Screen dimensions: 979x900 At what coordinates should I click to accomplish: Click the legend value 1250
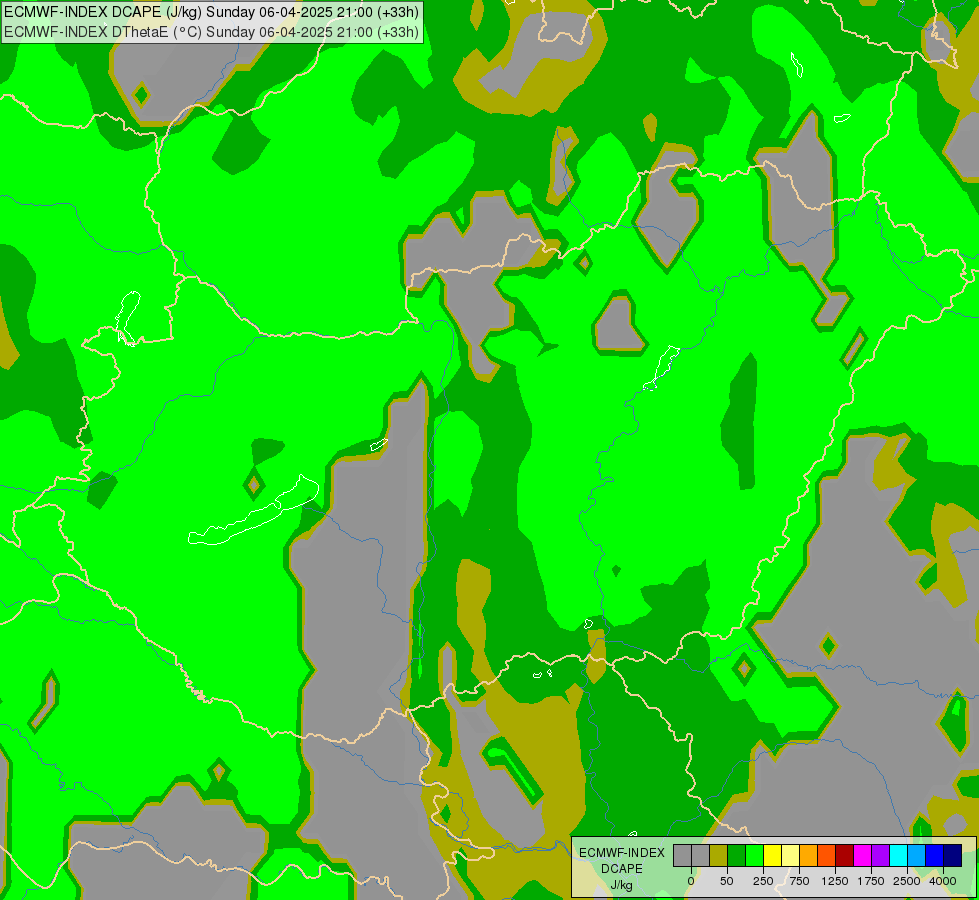pos(835,881)
